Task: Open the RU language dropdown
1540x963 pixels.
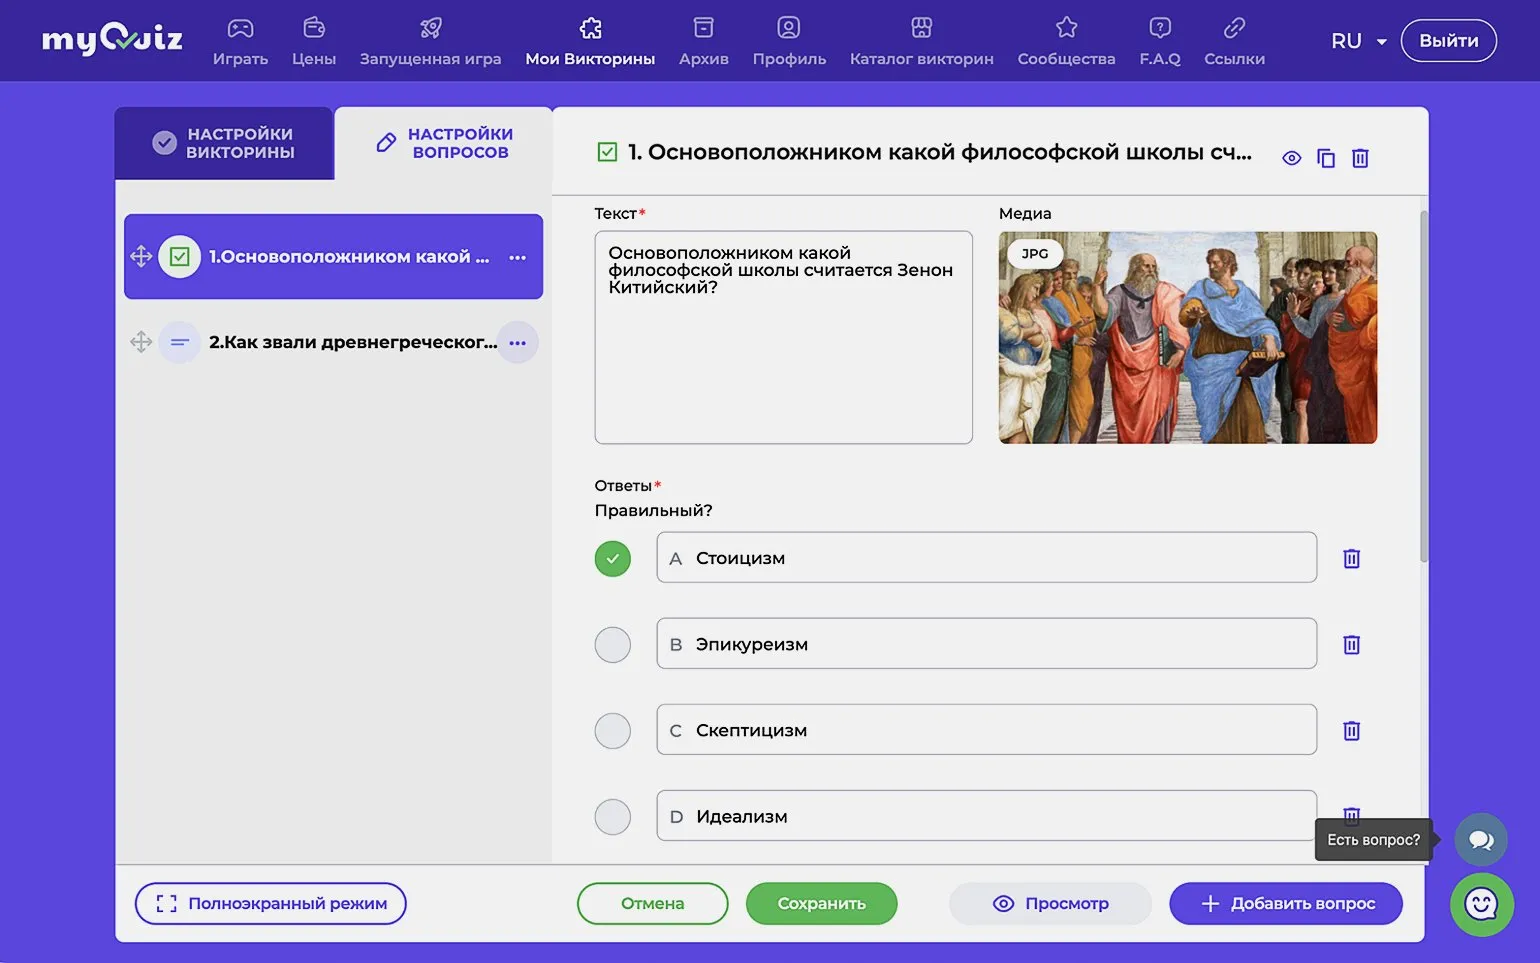Action: [1358, 41]
